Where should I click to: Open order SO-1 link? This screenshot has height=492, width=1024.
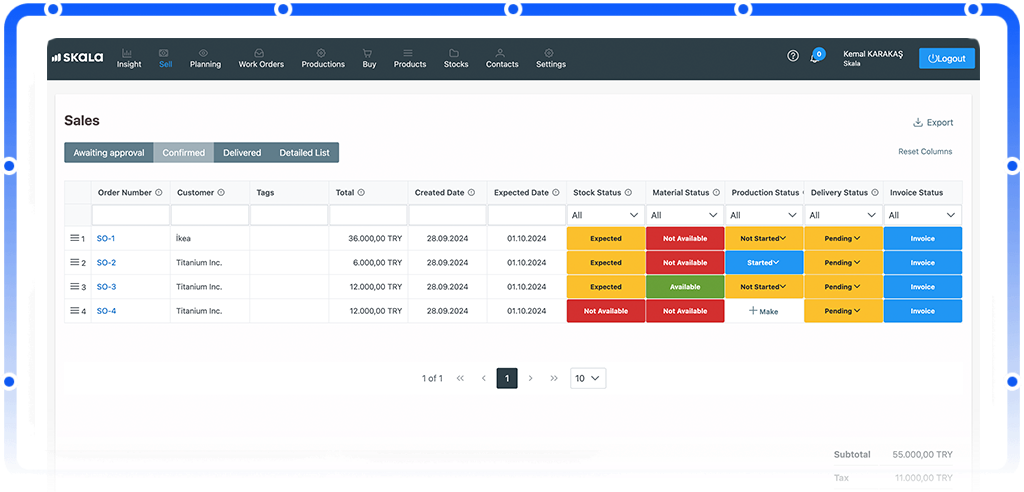coord(106,238)
